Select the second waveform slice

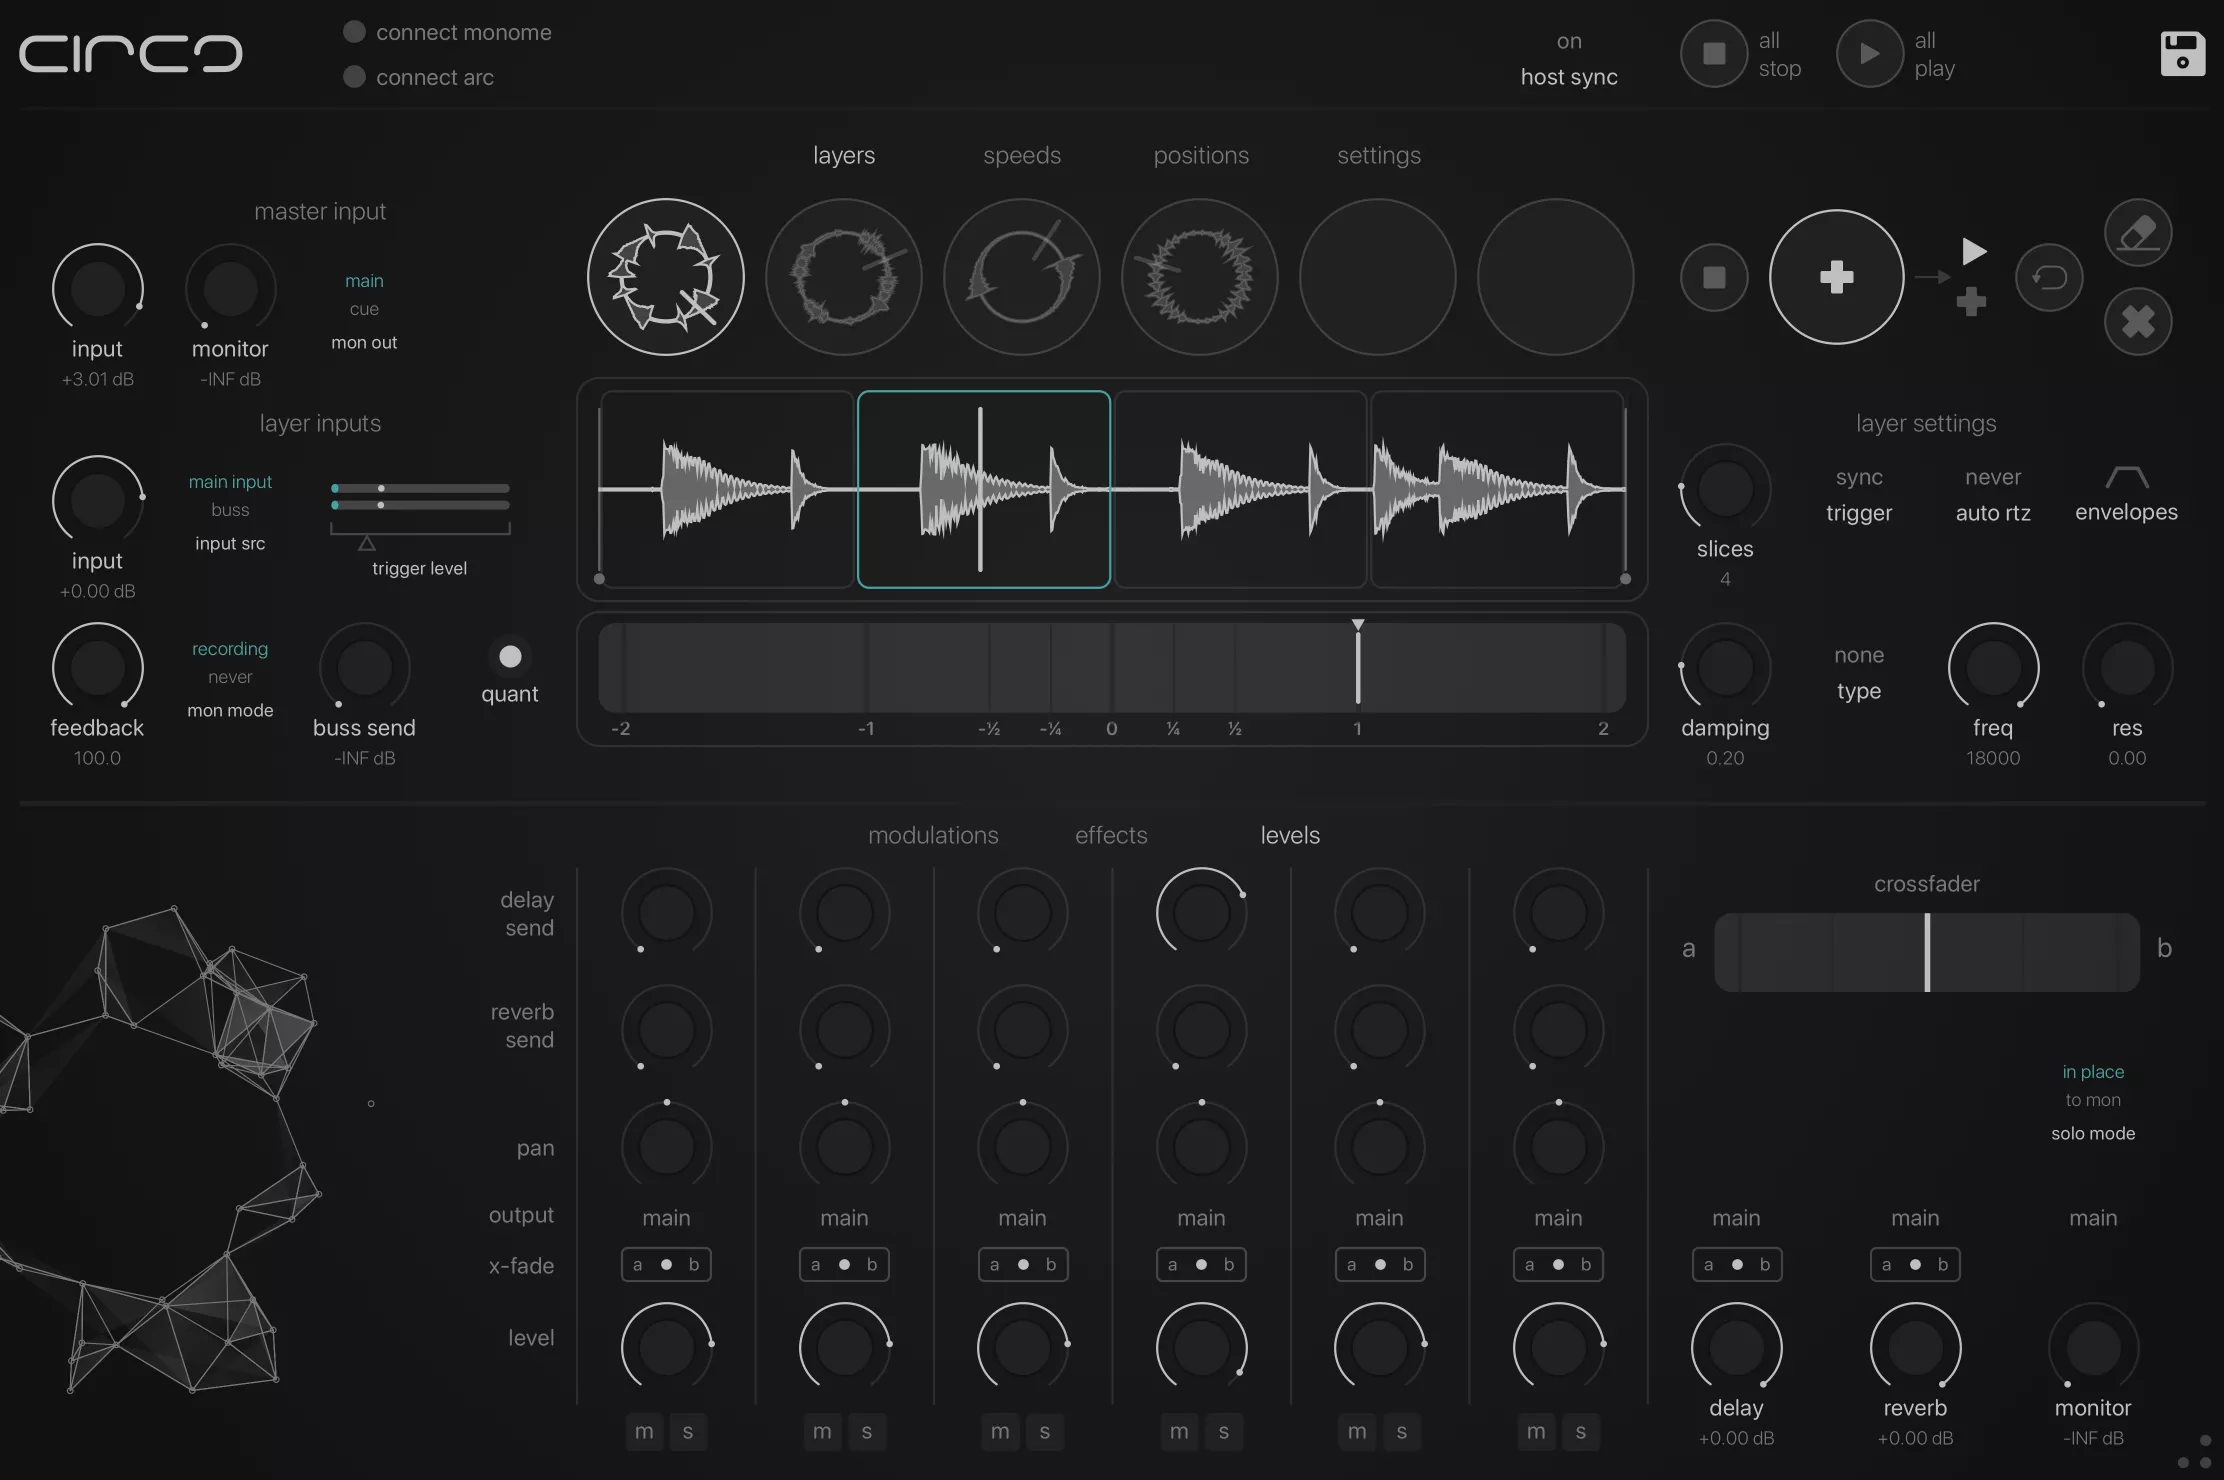pos(984,489)
